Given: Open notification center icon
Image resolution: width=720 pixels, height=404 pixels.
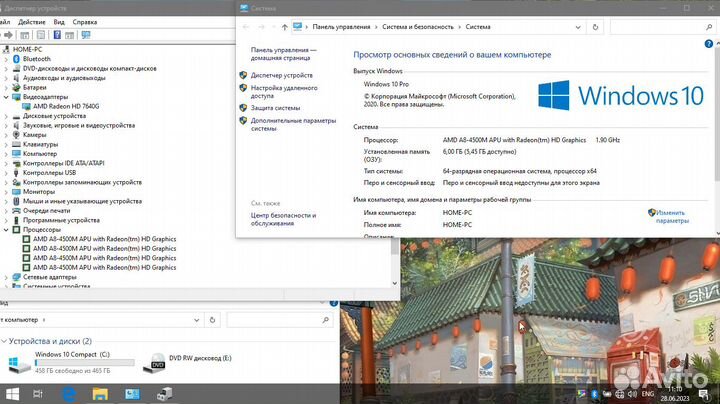Looking at the screenshot, I should point(703,394).
